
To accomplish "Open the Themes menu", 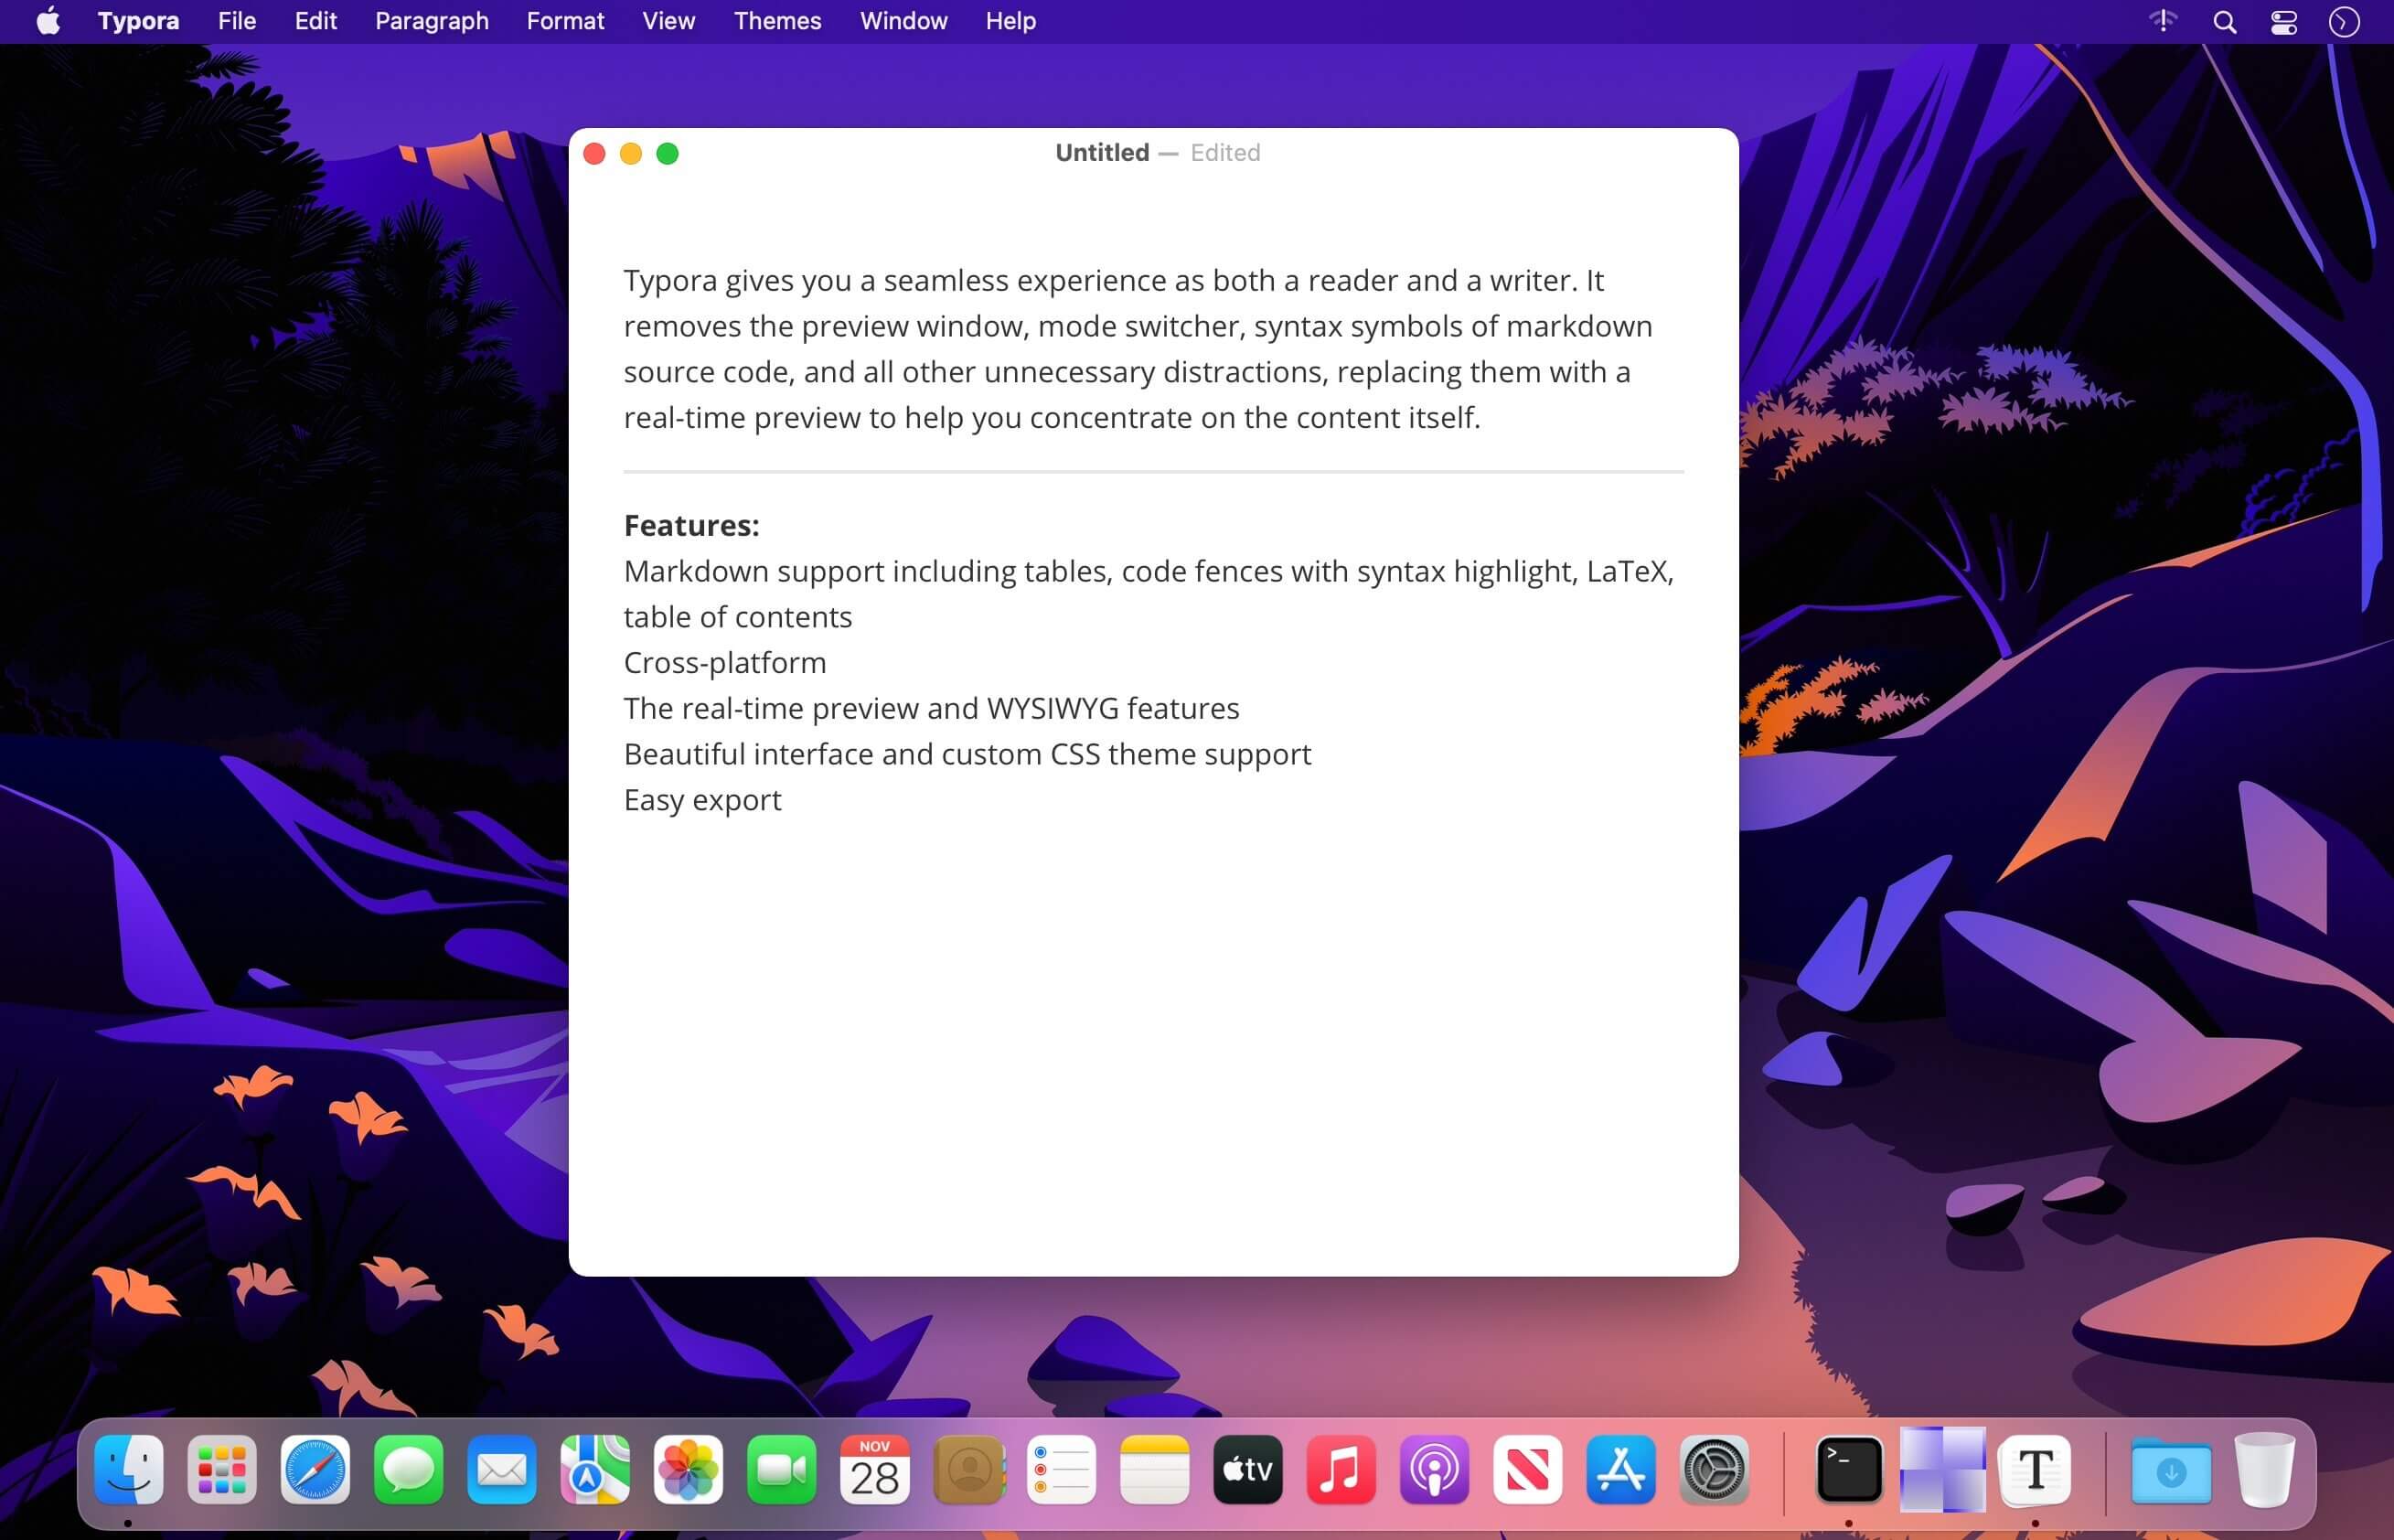I will click(x=777, y=20).
